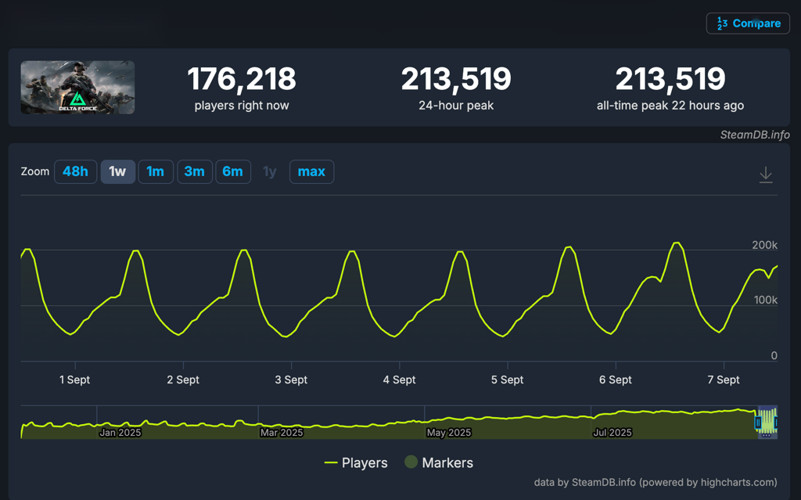Toggle the Players series in legend
This screenshot has height=500, width=801.
click(364, 463)
